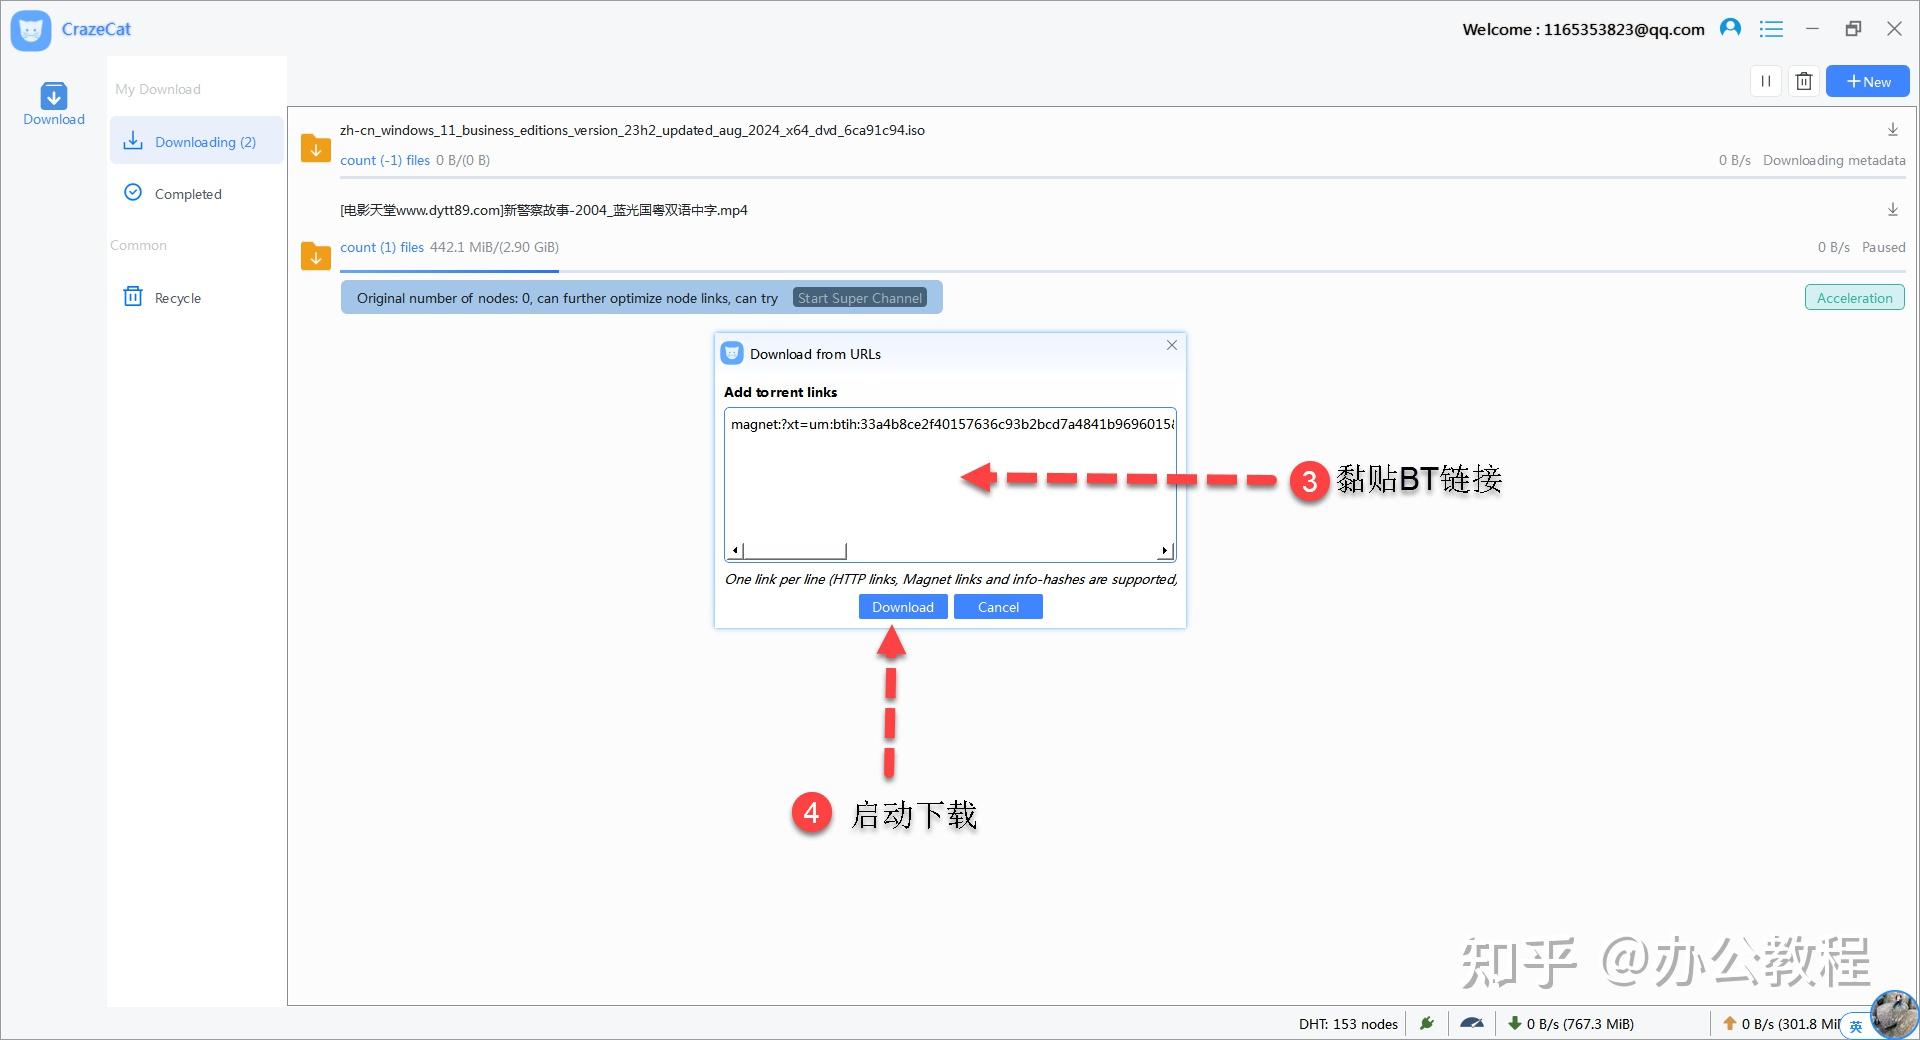Click 'count (1) files' link
The width and height of the screenshot is (1920, 1040).
tap(382, 247)
